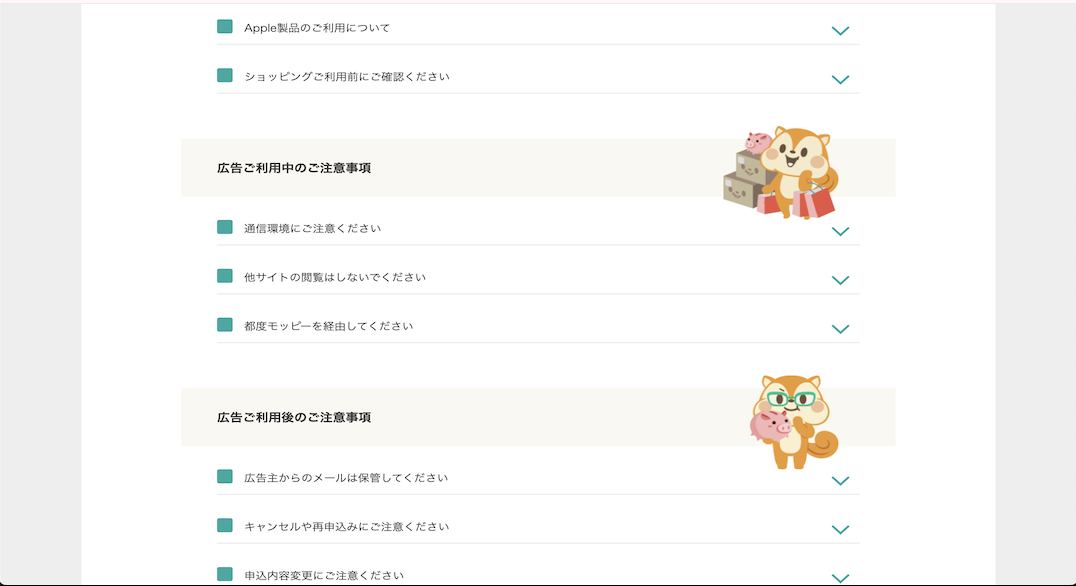Expand 広告主からのメールは保管してください chevron

[x=840, y=481]
